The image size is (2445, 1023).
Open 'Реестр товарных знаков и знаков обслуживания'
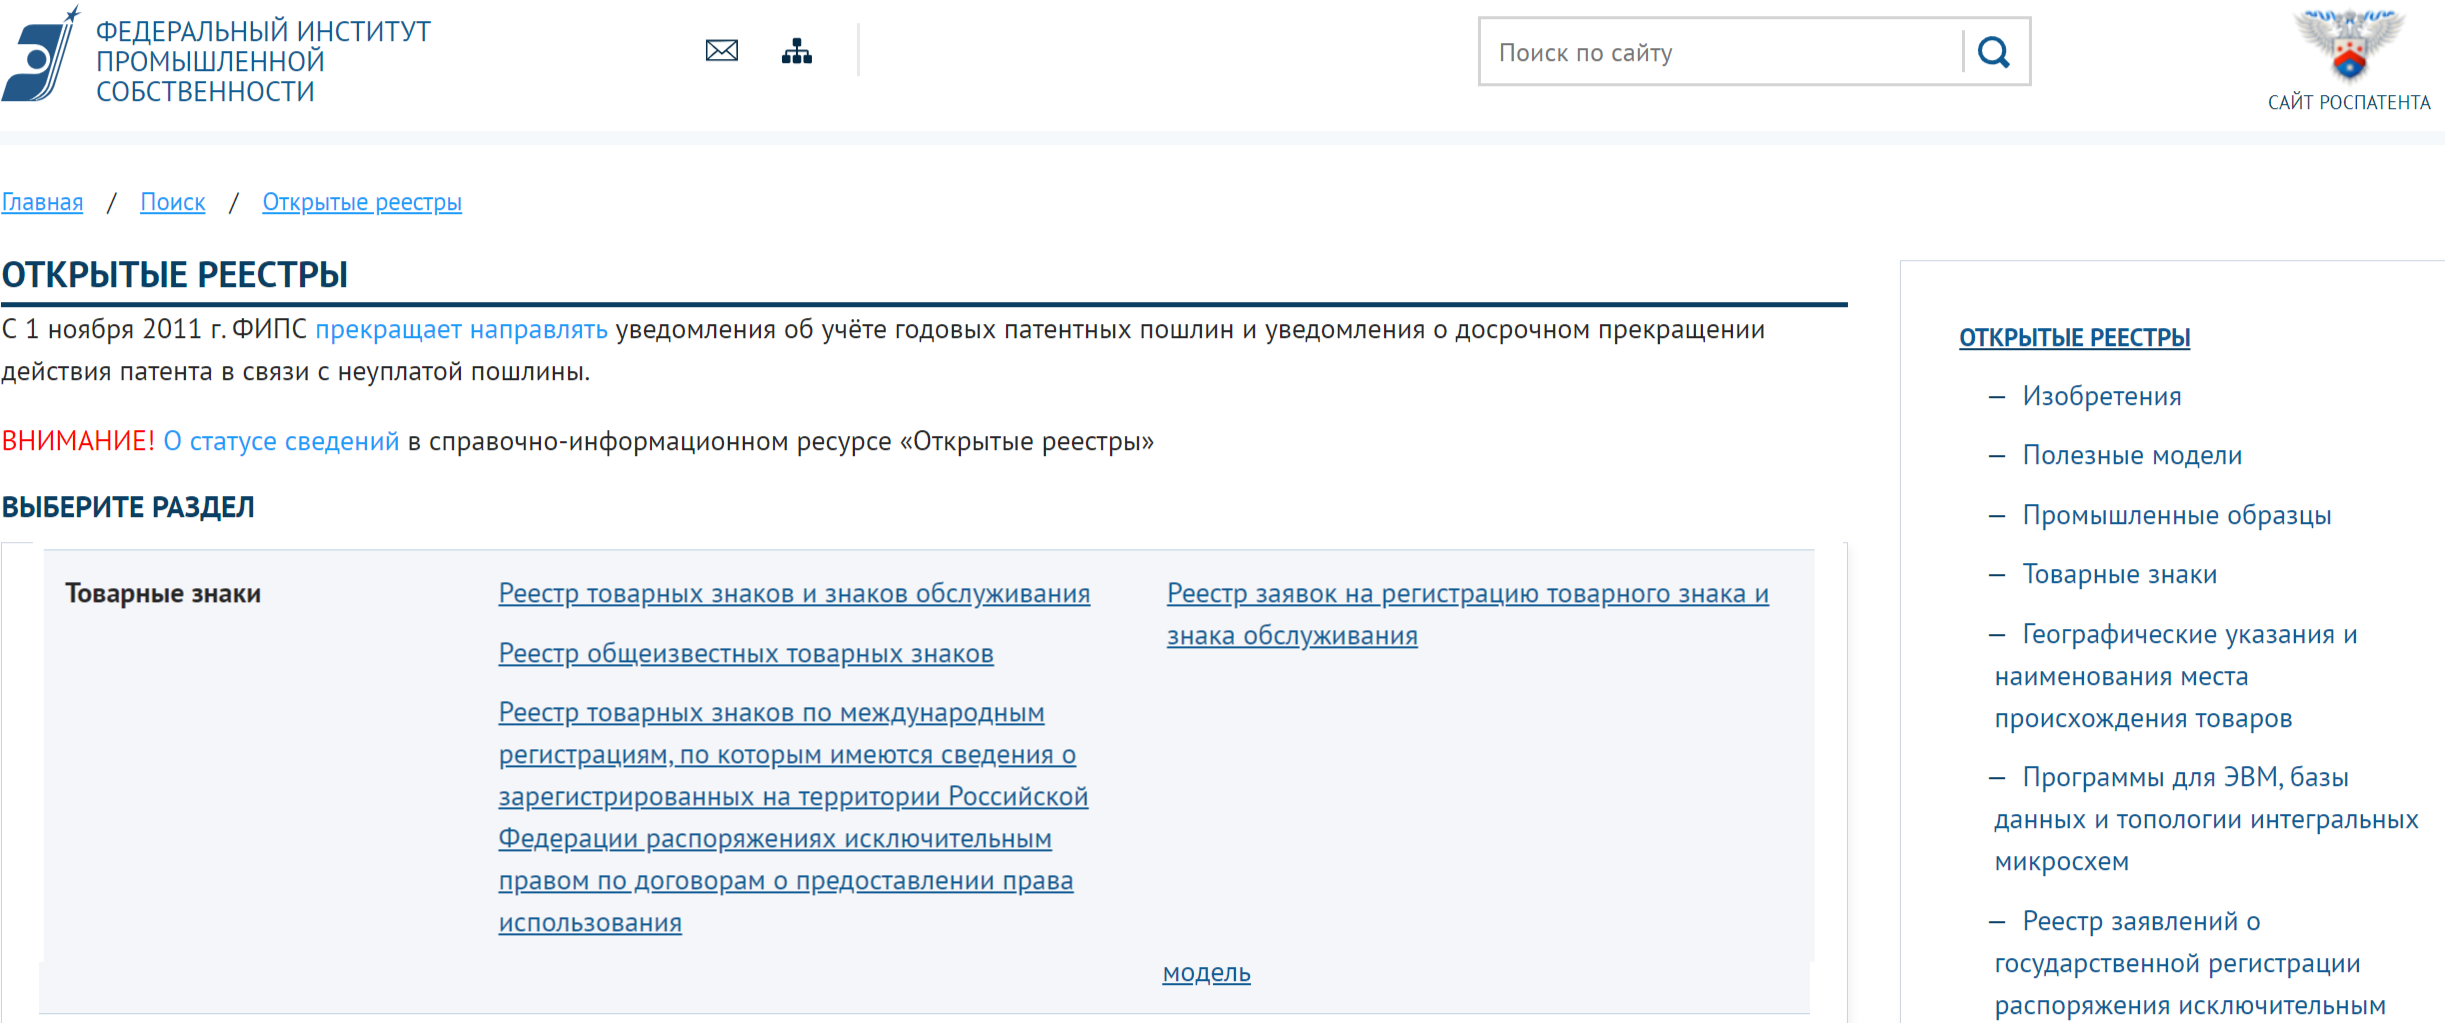tap(794, 593)
